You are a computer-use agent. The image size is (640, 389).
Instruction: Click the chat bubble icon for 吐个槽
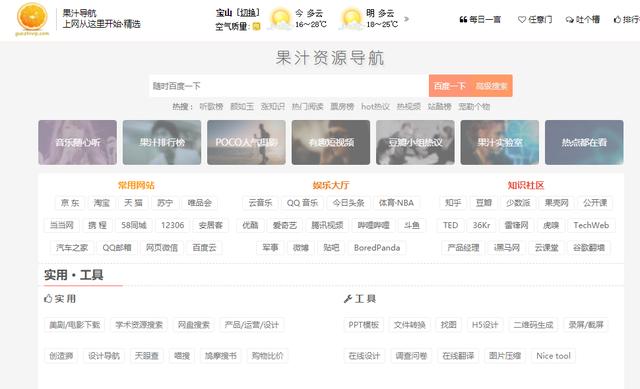pos(569,19)
